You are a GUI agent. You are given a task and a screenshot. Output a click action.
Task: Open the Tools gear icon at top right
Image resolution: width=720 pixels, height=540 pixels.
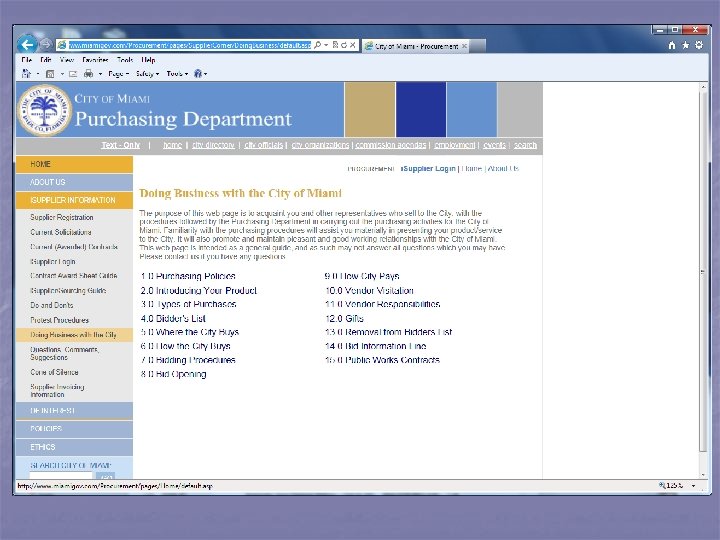click(699, 45)
